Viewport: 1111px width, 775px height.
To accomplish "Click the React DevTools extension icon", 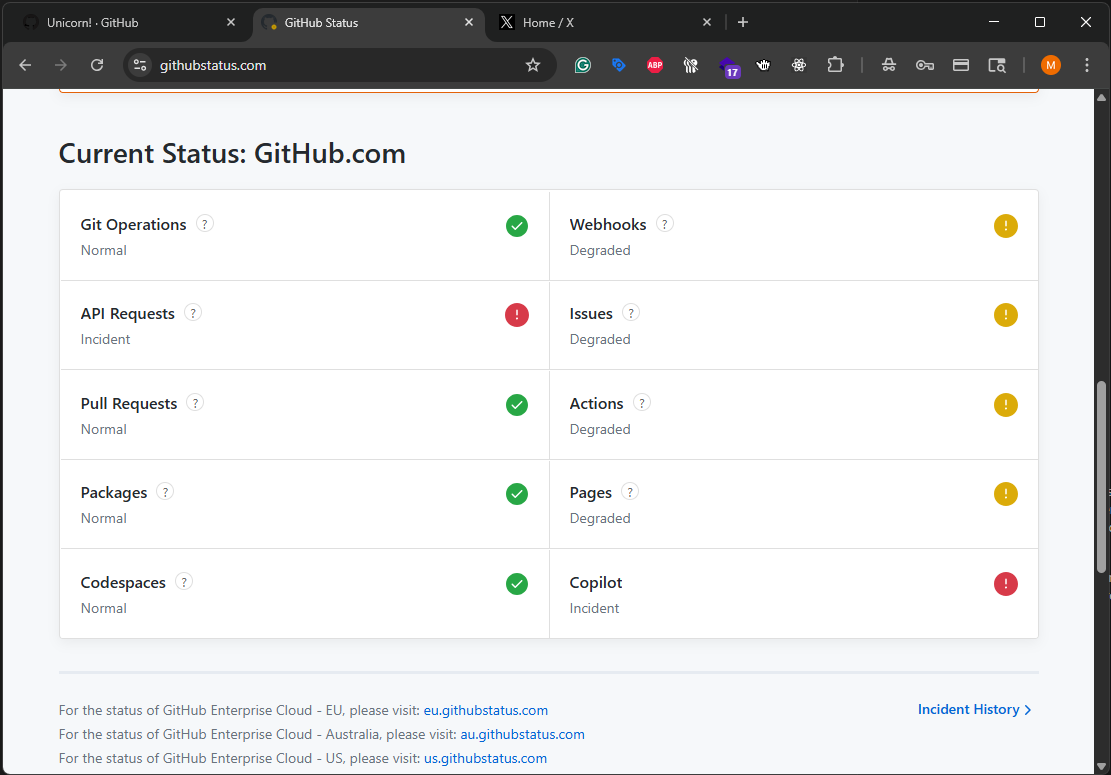I will pyautogui.click(x=799, y=65).
